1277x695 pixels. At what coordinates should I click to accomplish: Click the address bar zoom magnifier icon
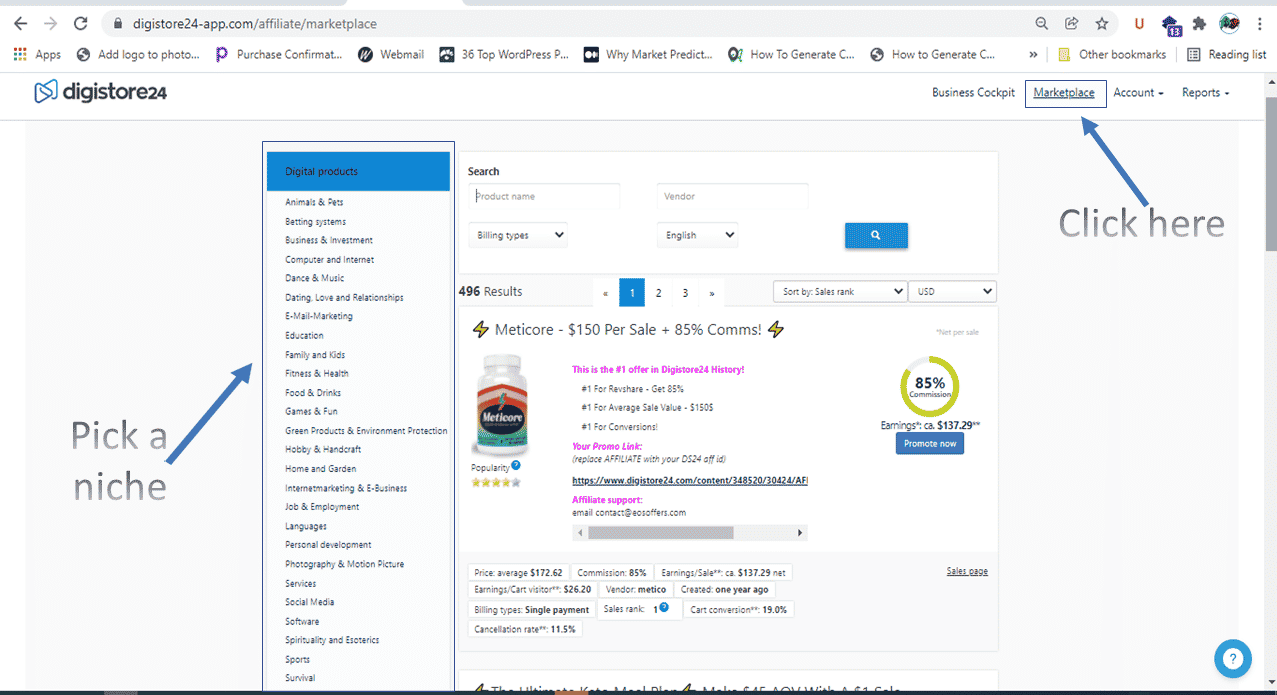click(1041, 23)
